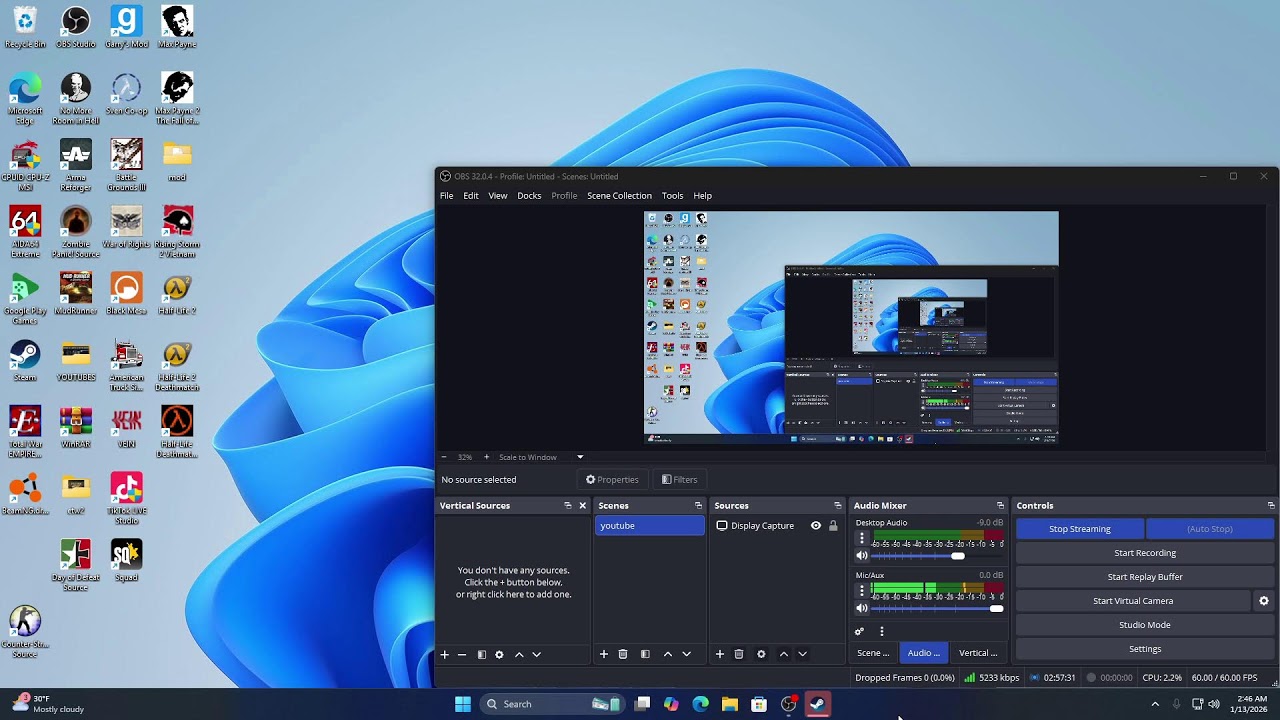1280x720 pixels.
Task: Zoom in preview with plus button
Action: [487, 457]
